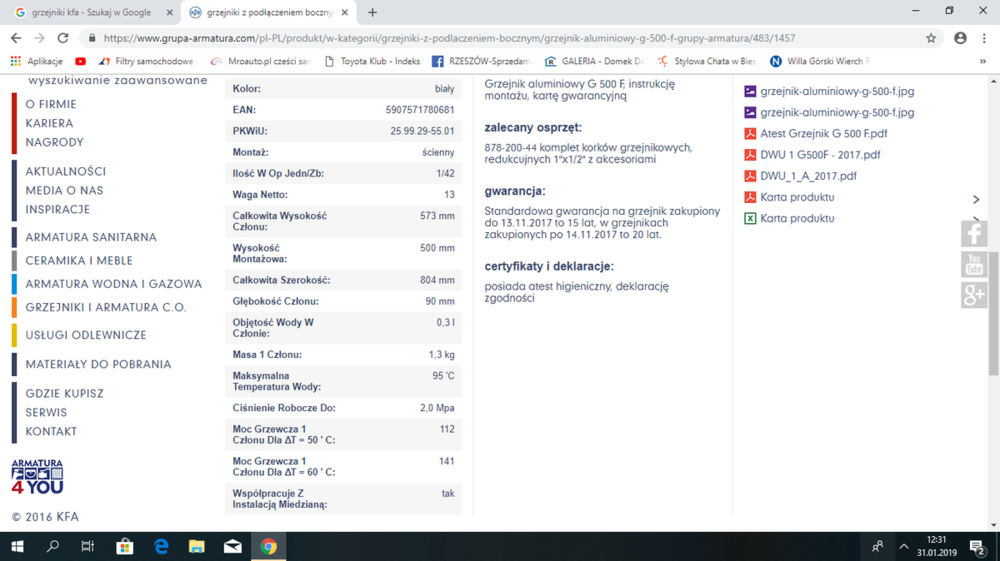Open Chrome from the Windows taskbar
Viewport: 1000px width, 561px height.
(x=269, y=547)
